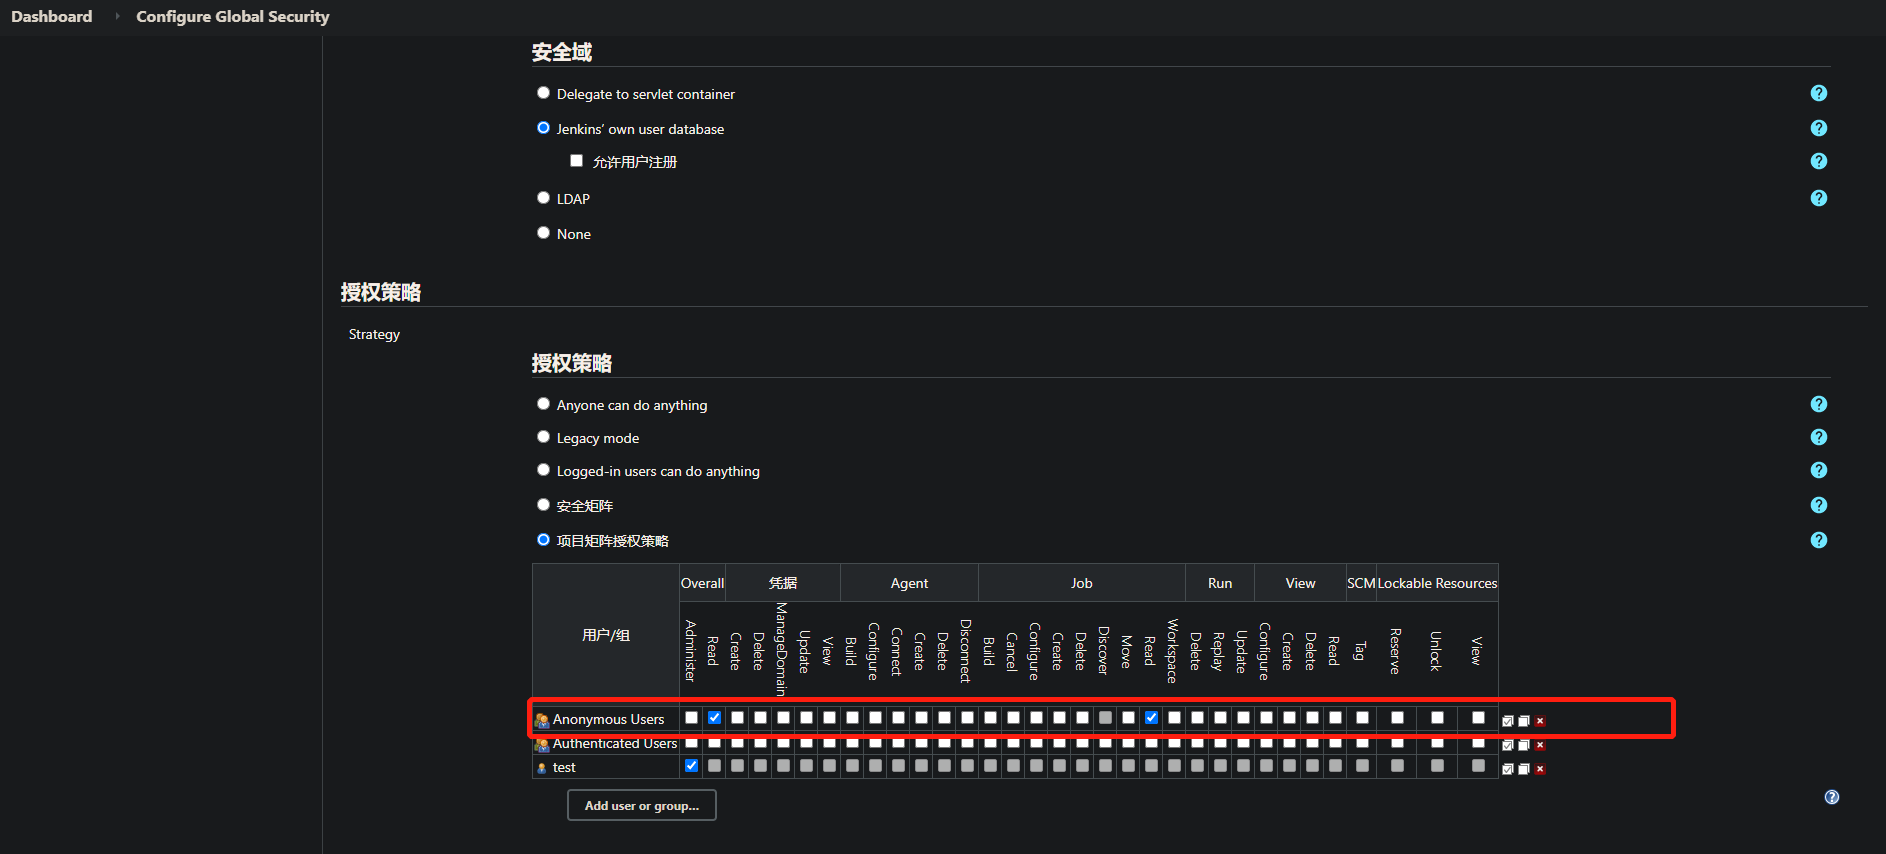Click the Anonymous Users group icon
The height and width of the screenshot is (854, 1886).
pos(542,720)
